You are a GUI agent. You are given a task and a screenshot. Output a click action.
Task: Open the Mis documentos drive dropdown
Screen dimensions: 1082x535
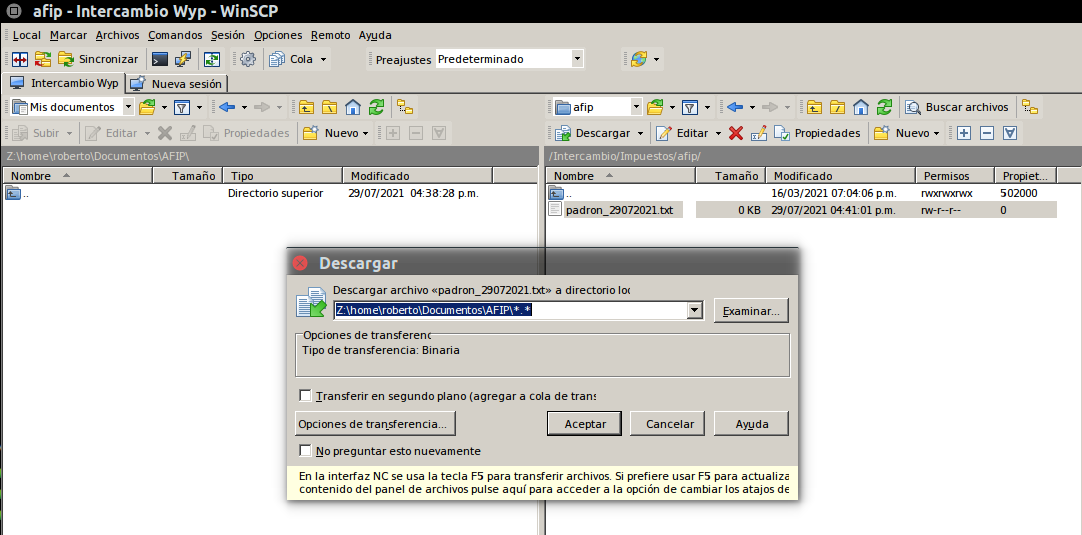[x=127, y=107]
